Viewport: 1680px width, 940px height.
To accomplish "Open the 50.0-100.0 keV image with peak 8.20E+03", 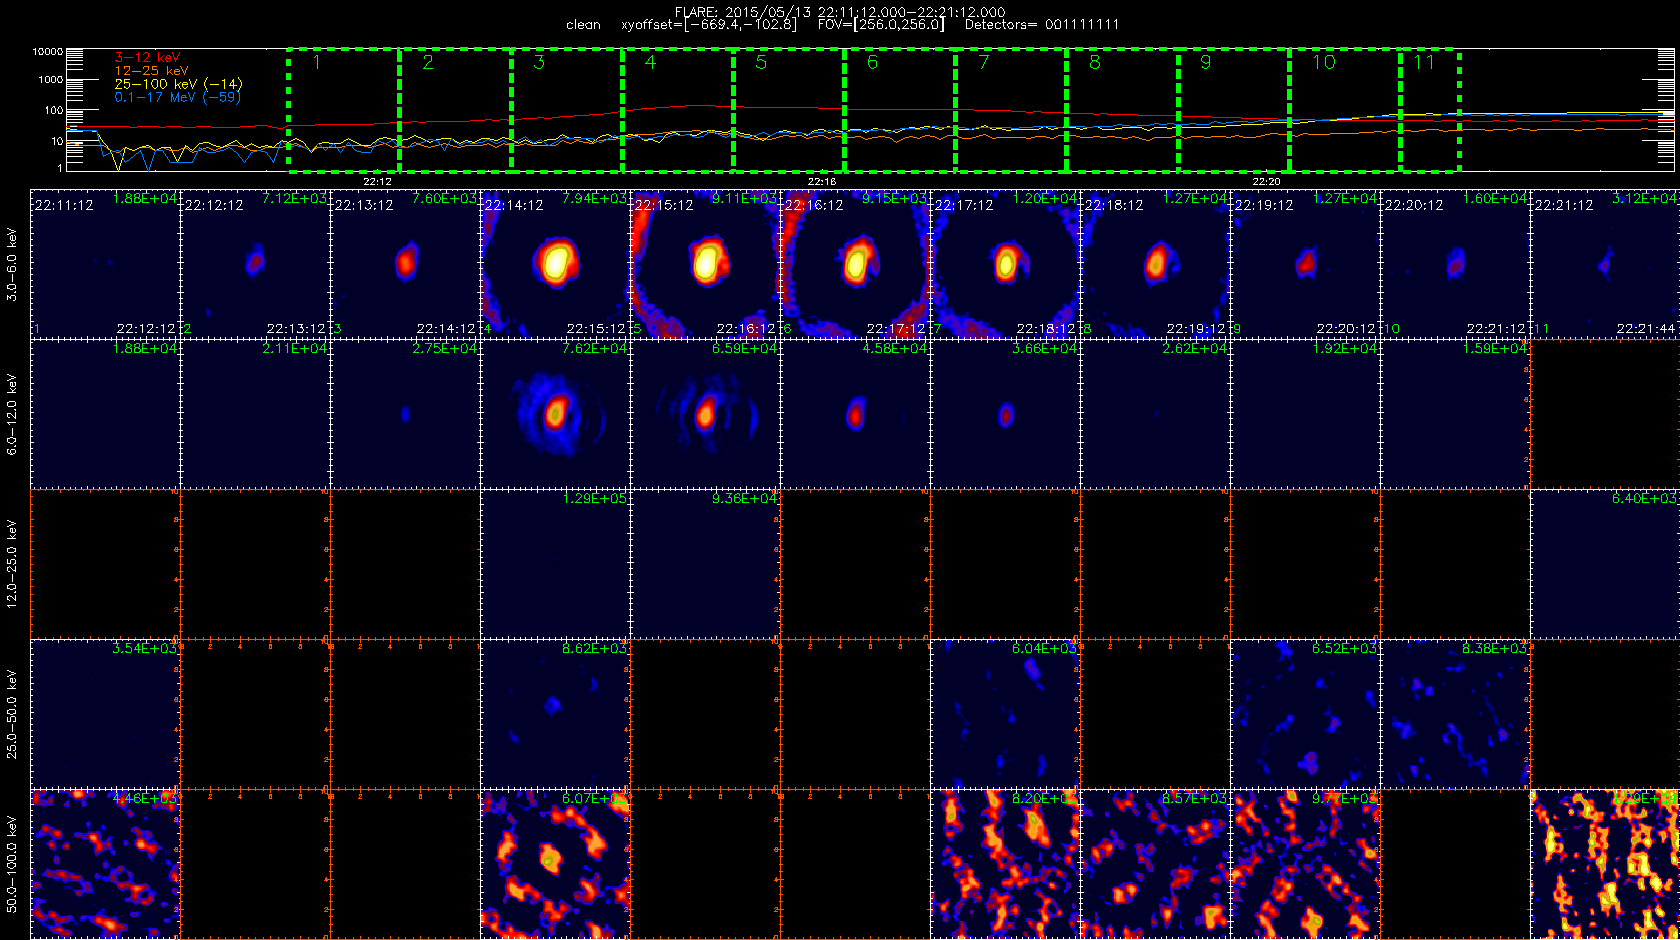I will 1005,864.
